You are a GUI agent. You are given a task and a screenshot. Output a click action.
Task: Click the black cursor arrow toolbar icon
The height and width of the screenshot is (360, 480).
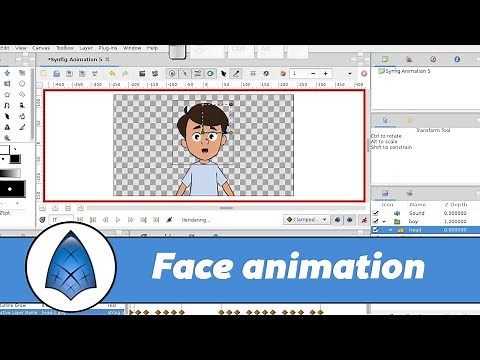coord(223,73)
